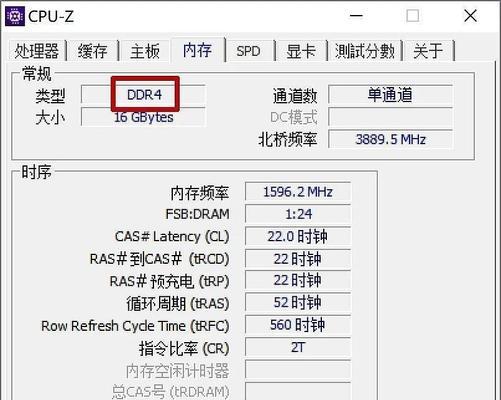Switch to the 处理器 tab

point(37,51)
